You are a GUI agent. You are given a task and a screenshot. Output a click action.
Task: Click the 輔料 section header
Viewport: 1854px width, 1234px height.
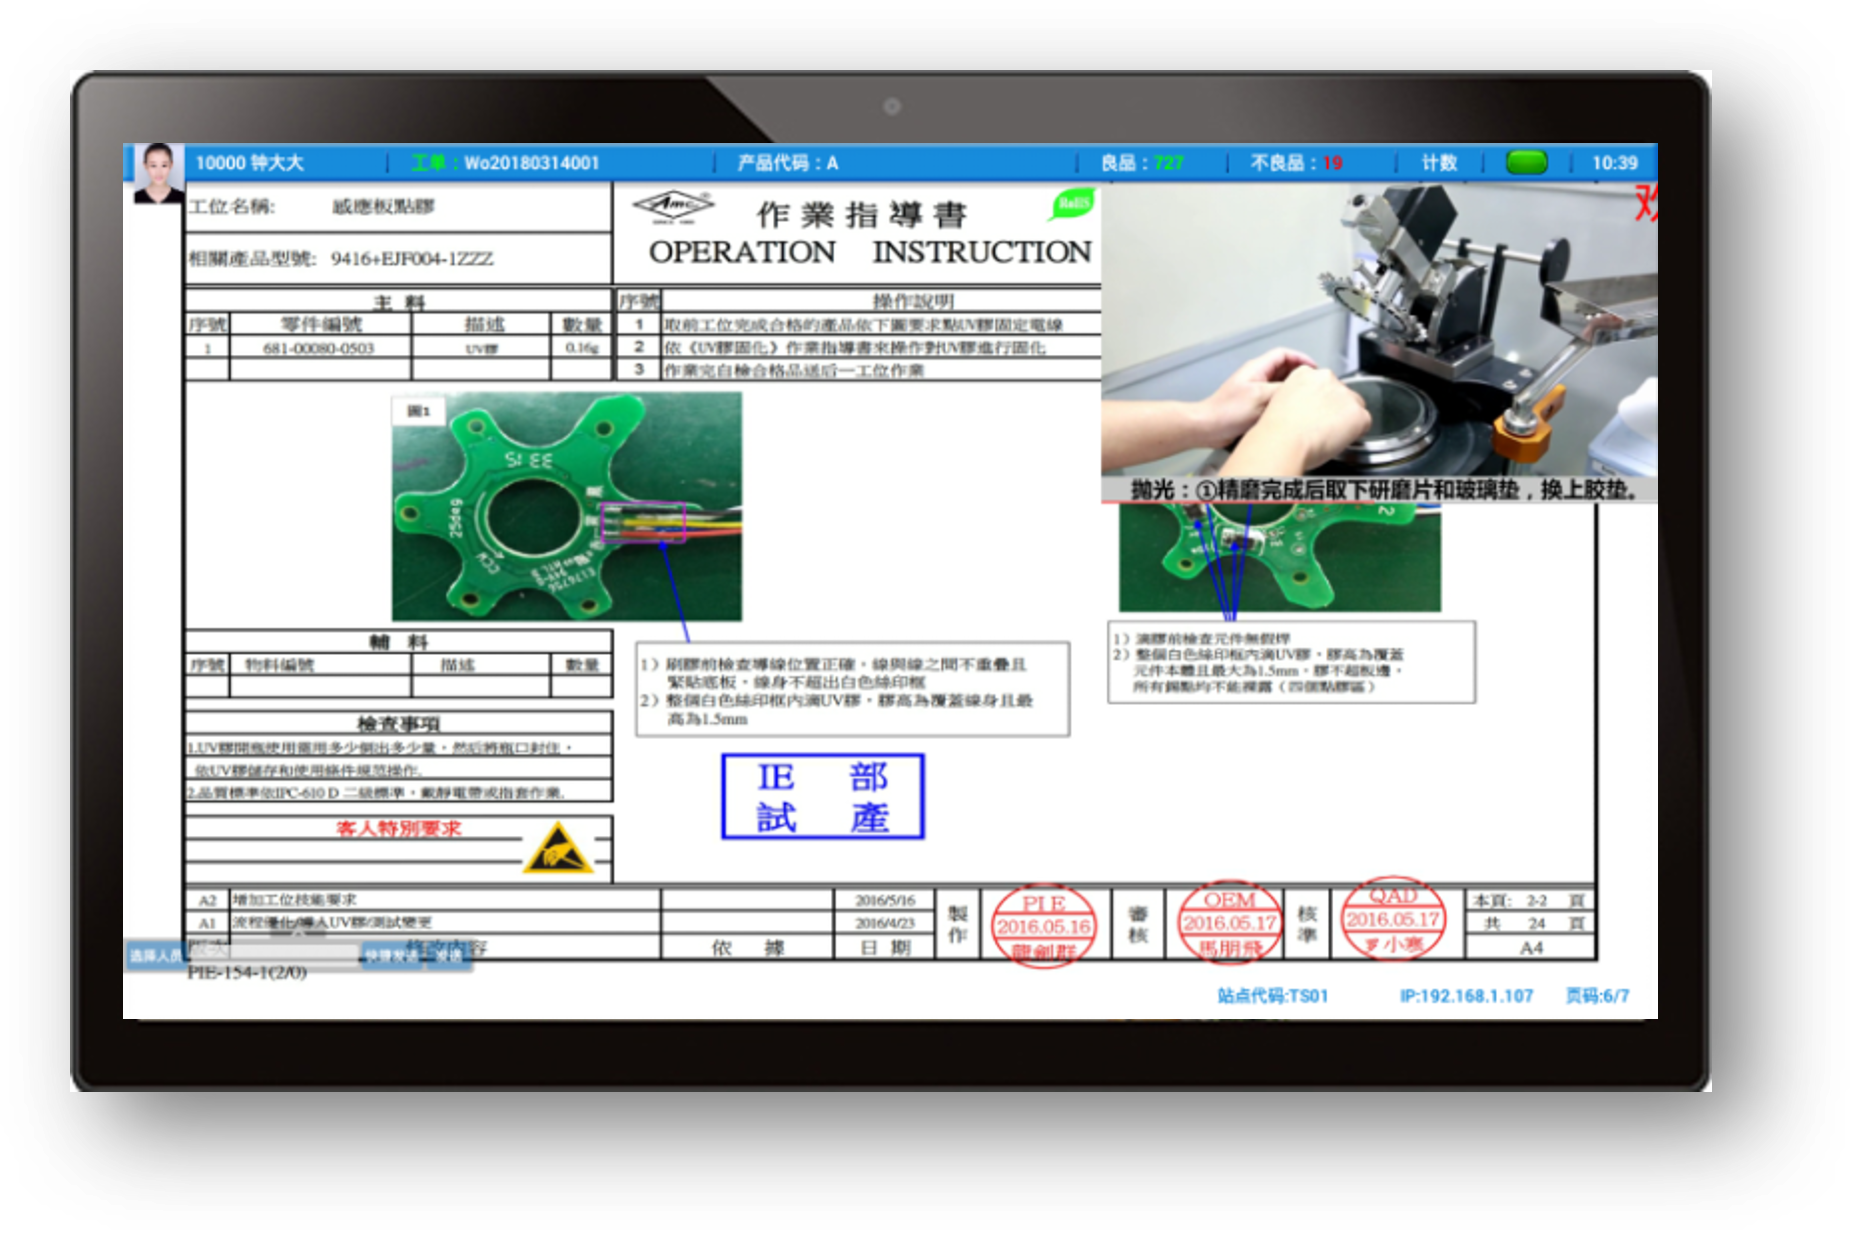(x=398, y=642)
